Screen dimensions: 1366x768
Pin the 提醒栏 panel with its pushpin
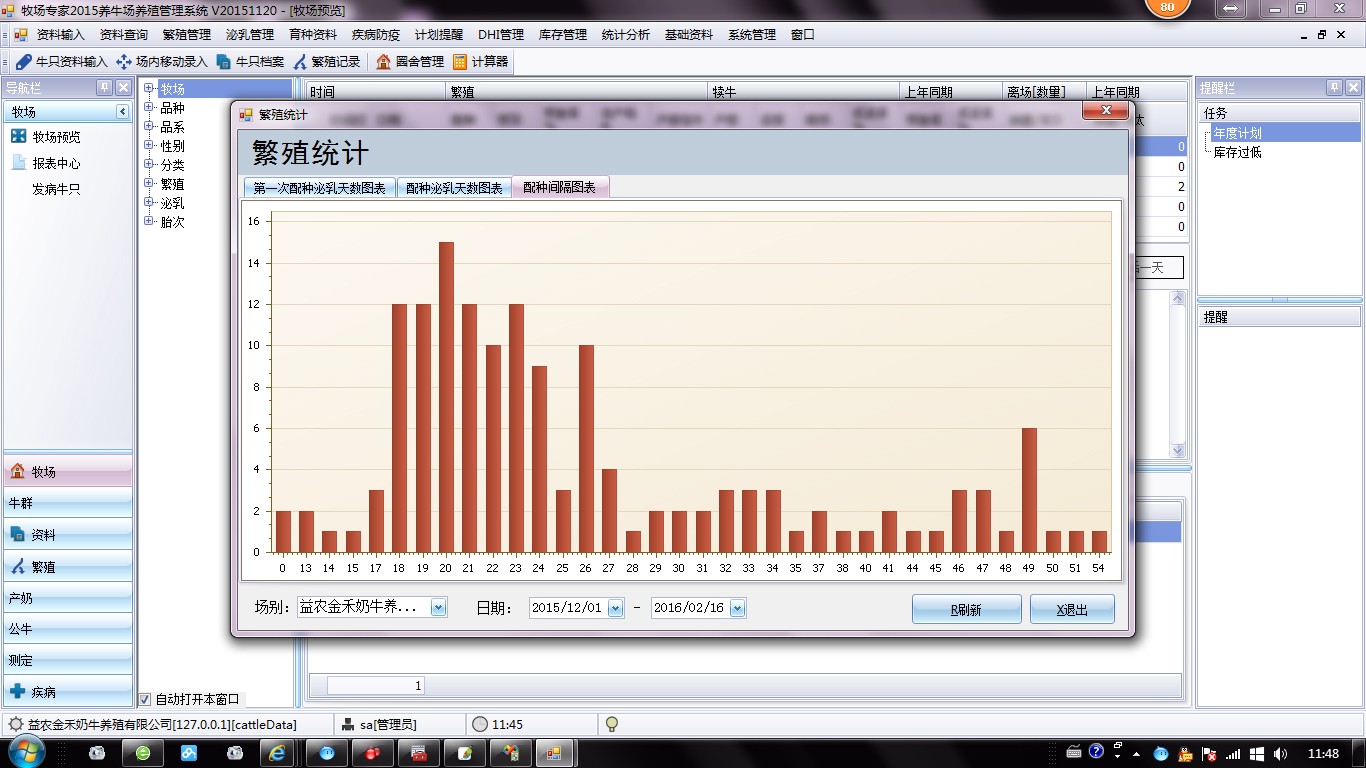[1335, 87]
